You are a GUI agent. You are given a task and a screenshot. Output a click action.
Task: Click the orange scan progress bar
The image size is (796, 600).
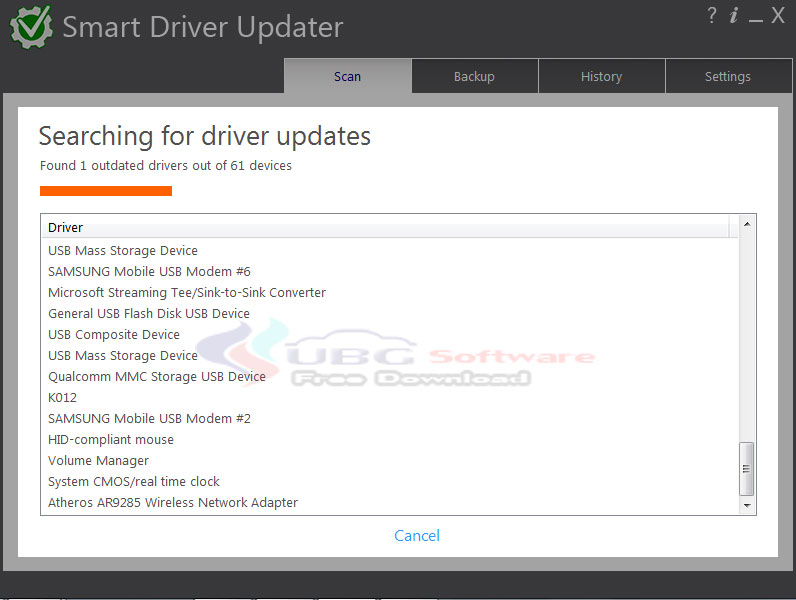(106, 191)
